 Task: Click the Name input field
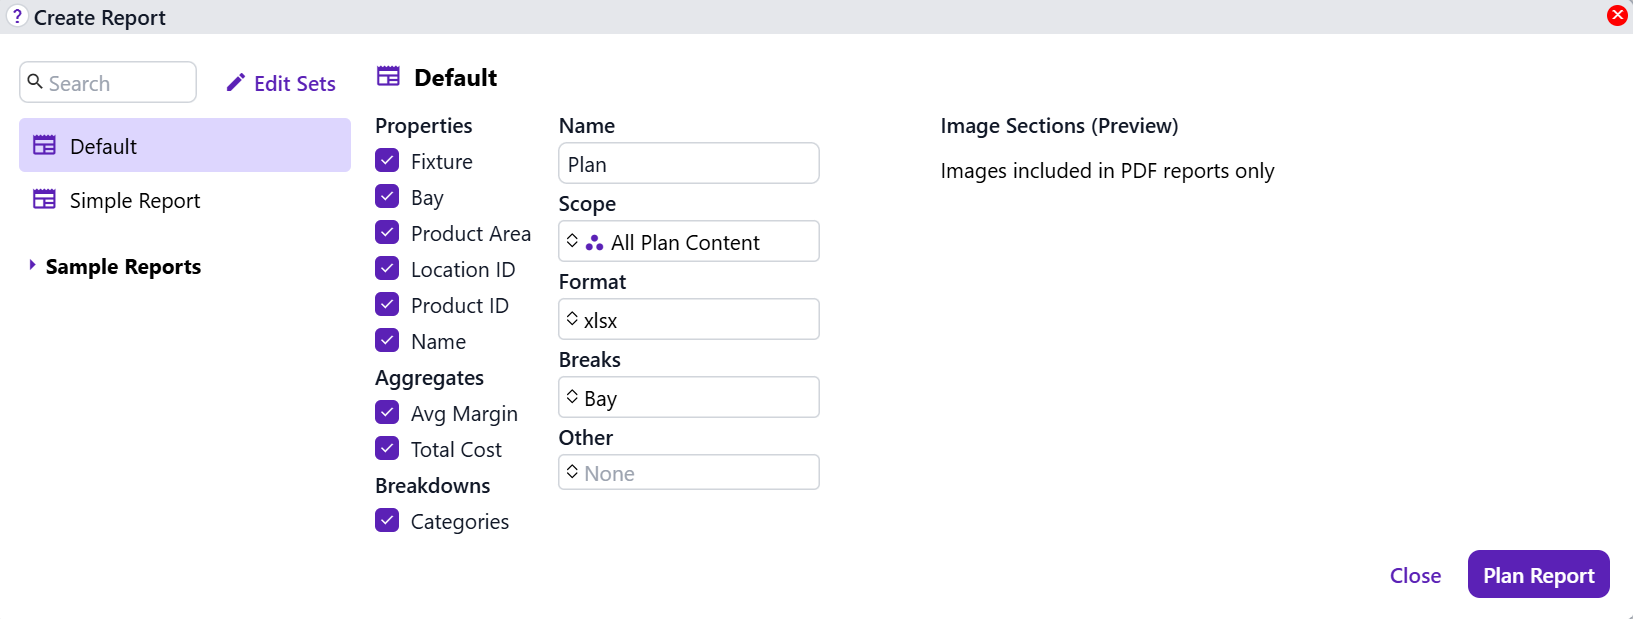tap(688, 164)
